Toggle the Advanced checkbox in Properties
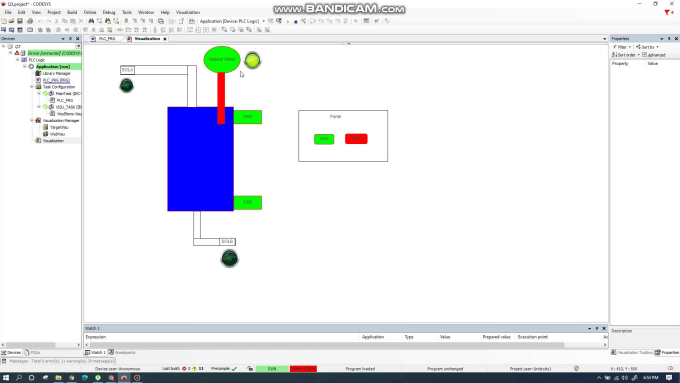The height and width of the screenshot is (383, 680). click(x=644, y=55)
